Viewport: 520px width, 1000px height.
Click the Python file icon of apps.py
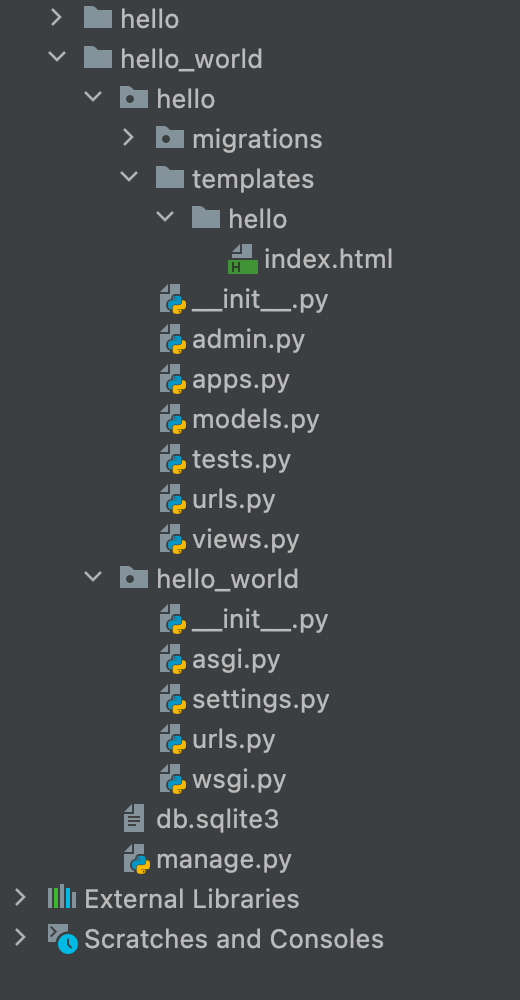pyautogui.click(x=172, y=379)
